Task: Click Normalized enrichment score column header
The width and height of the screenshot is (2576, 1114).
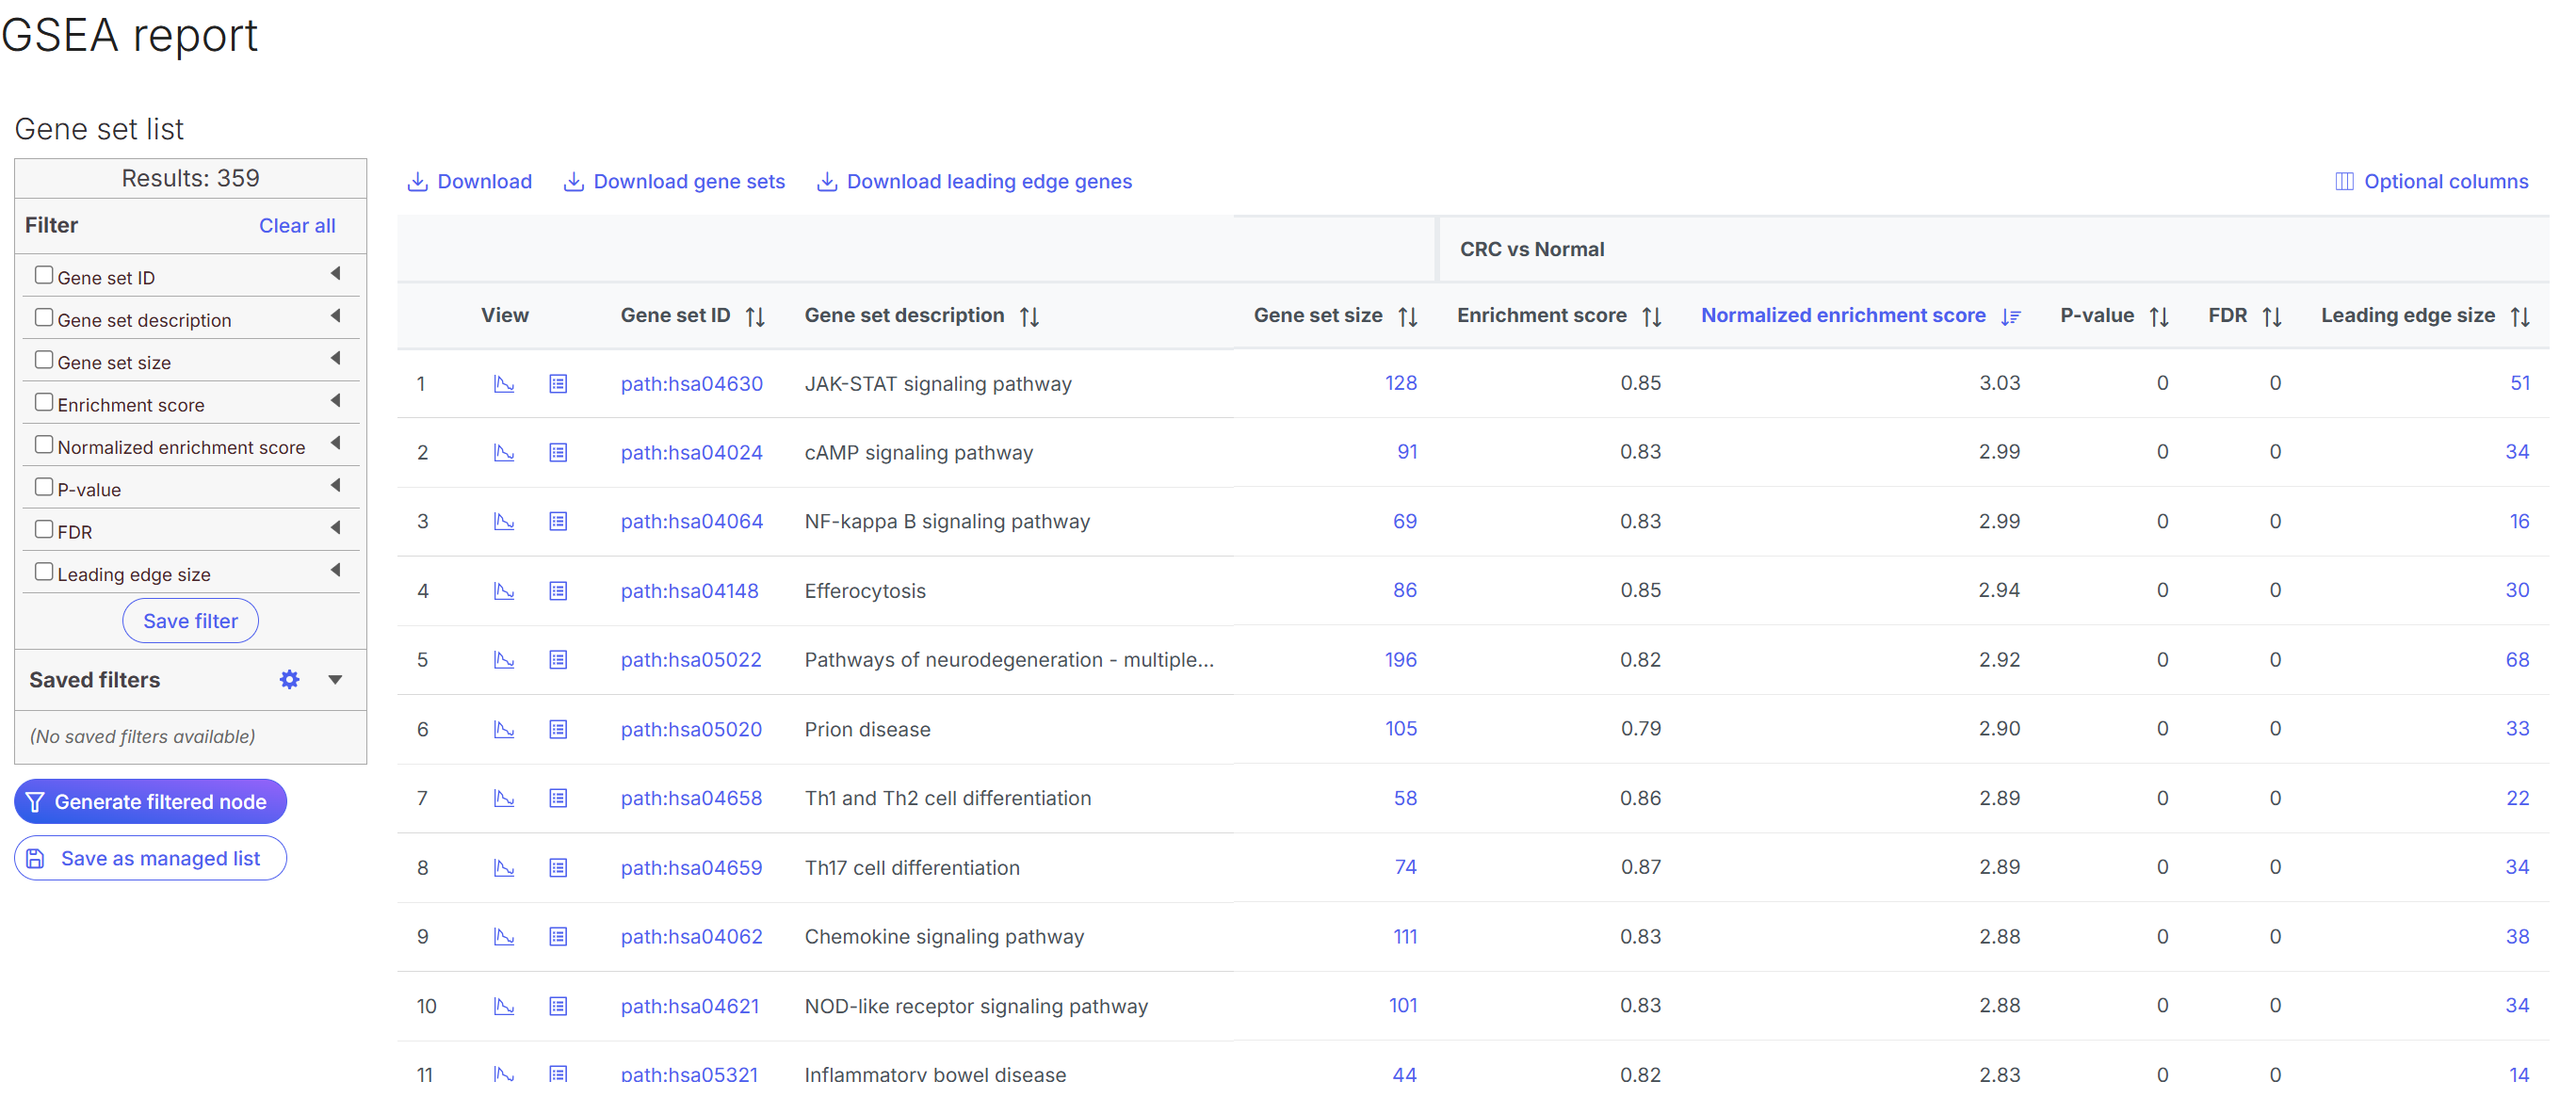Action: coord(1843,316)
